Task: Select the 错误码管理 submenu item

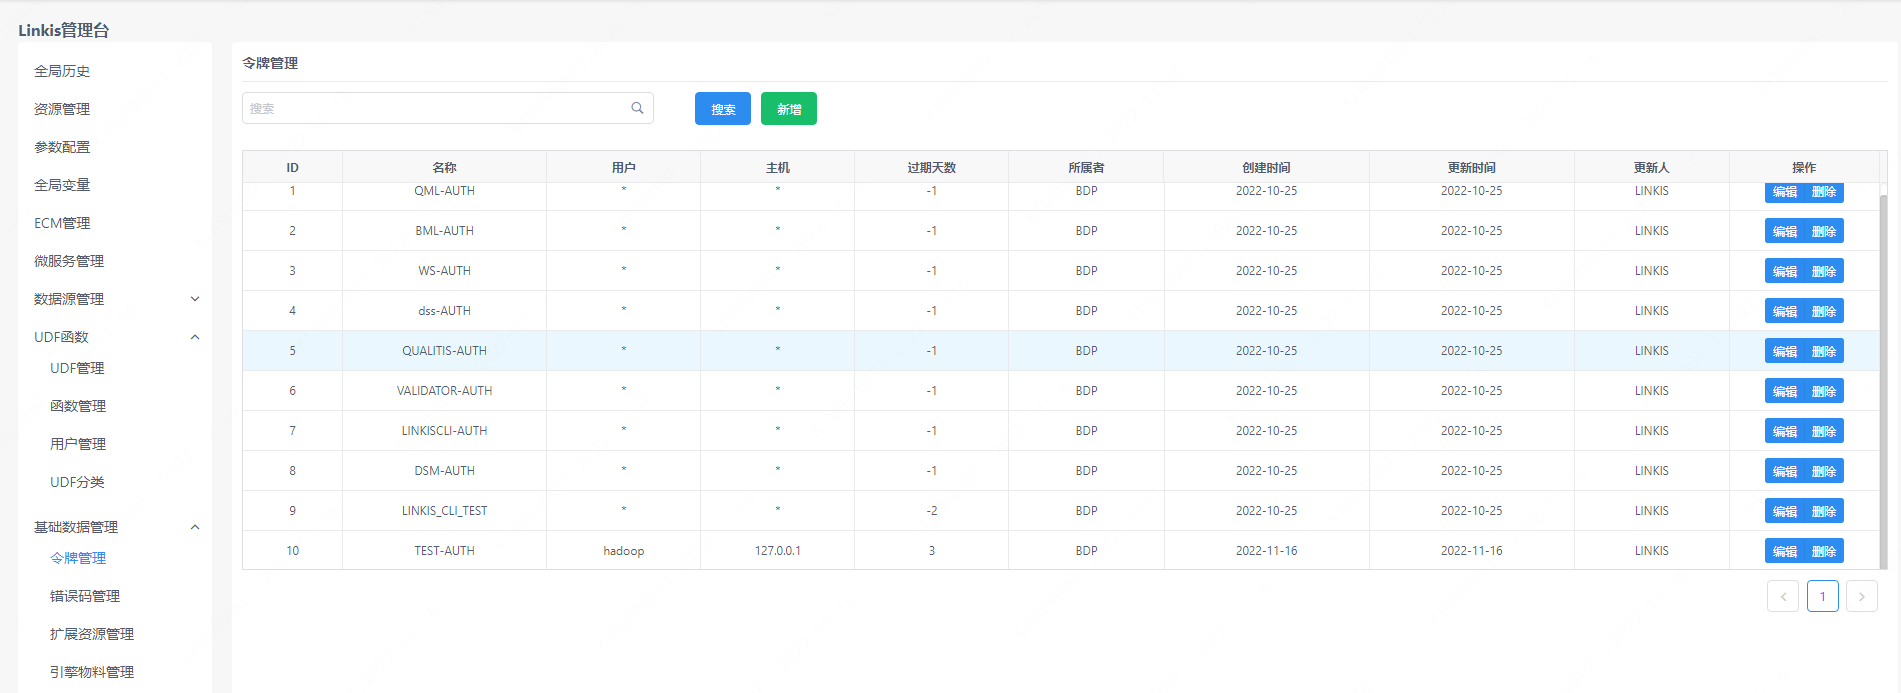Action: pos(85,596)
